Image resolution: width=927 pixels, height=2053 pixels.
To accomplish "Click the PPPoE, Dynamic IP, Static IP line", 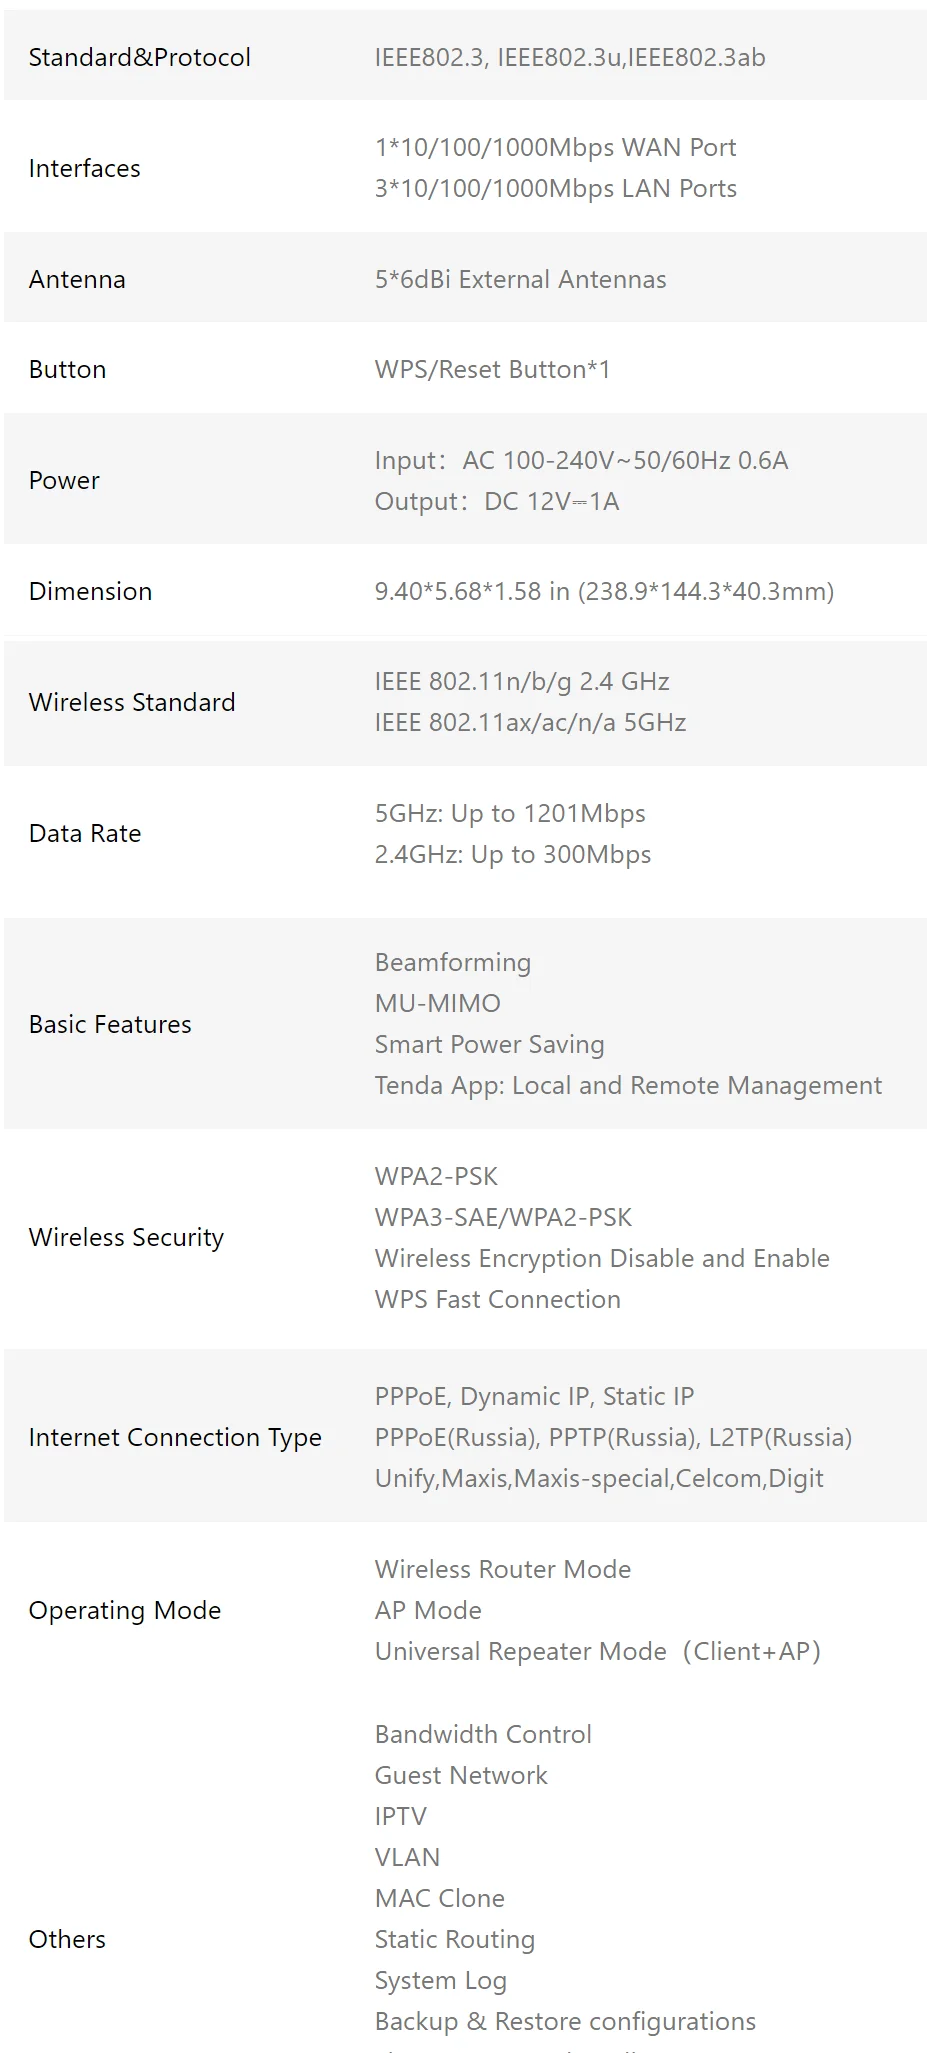I will 534,1397.
